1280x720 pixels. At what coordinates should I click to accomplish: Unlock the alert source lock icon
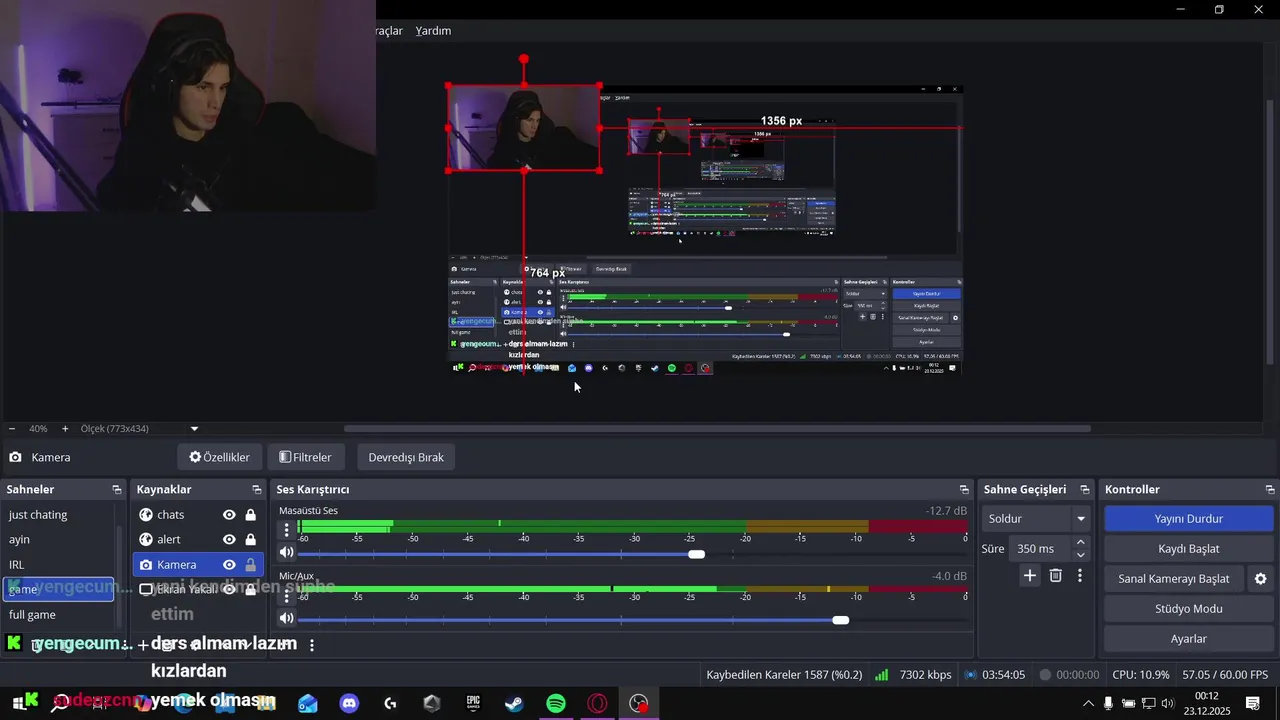coord(251,540)
